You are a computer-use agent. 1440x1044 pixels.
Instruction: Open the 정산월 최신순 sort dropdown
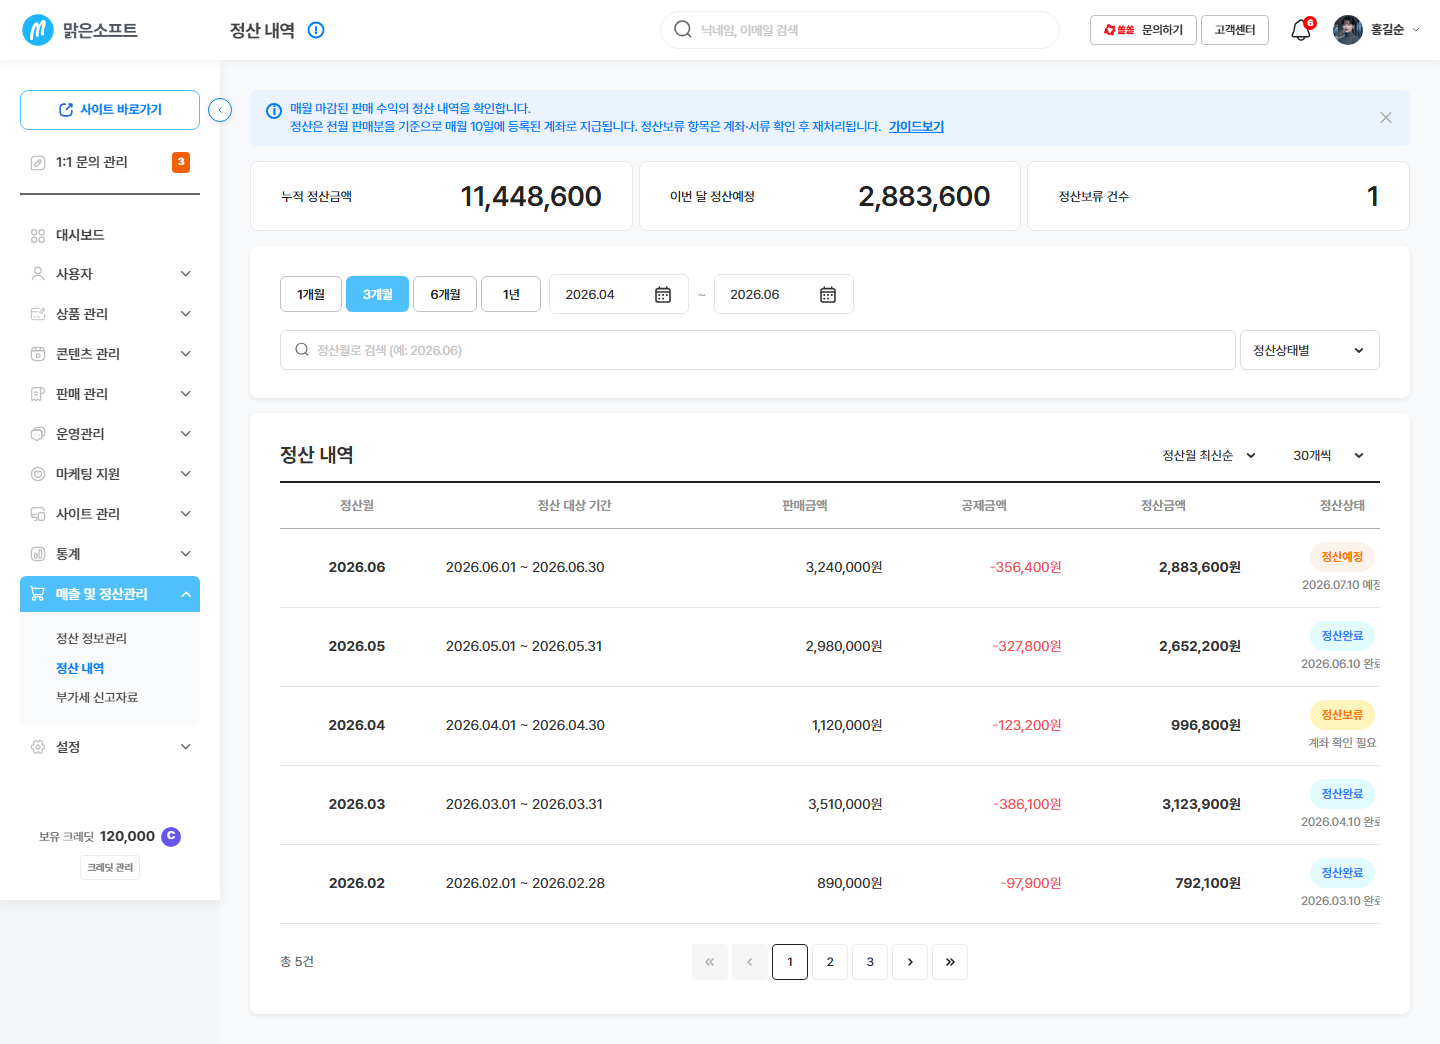click(1209, 455)
